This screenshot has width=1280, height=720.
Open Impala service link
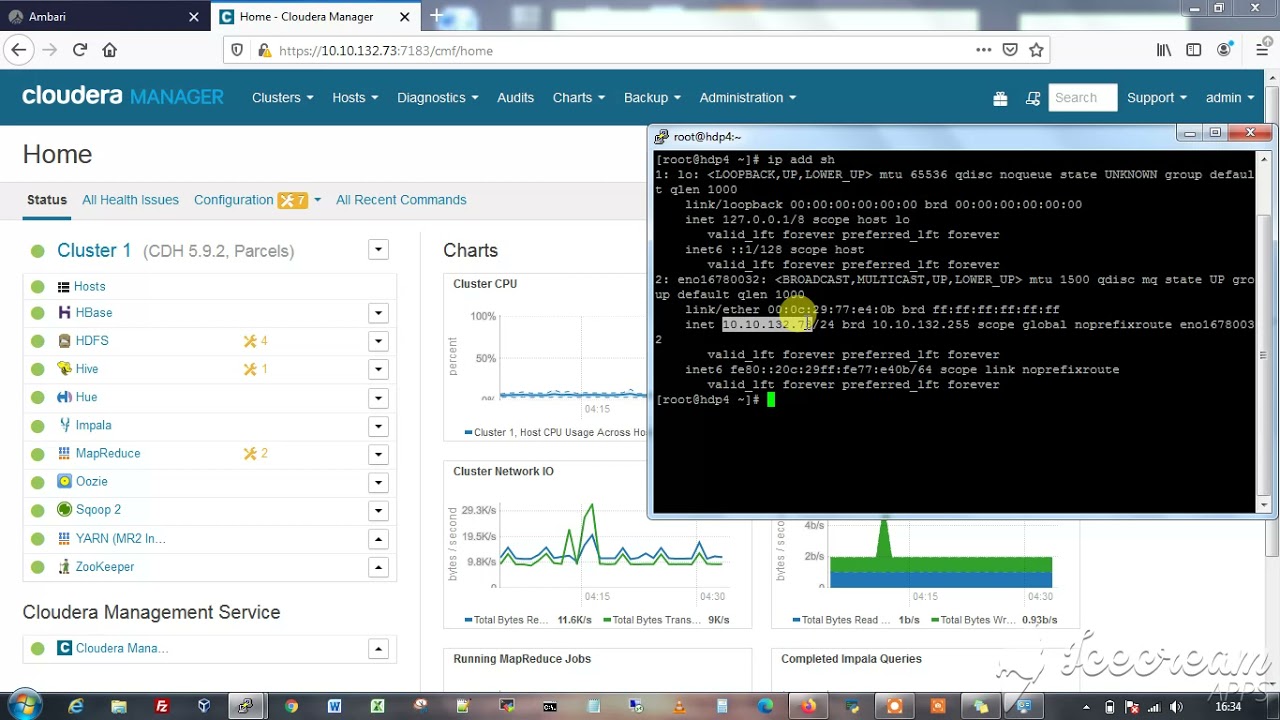point(93,425)
